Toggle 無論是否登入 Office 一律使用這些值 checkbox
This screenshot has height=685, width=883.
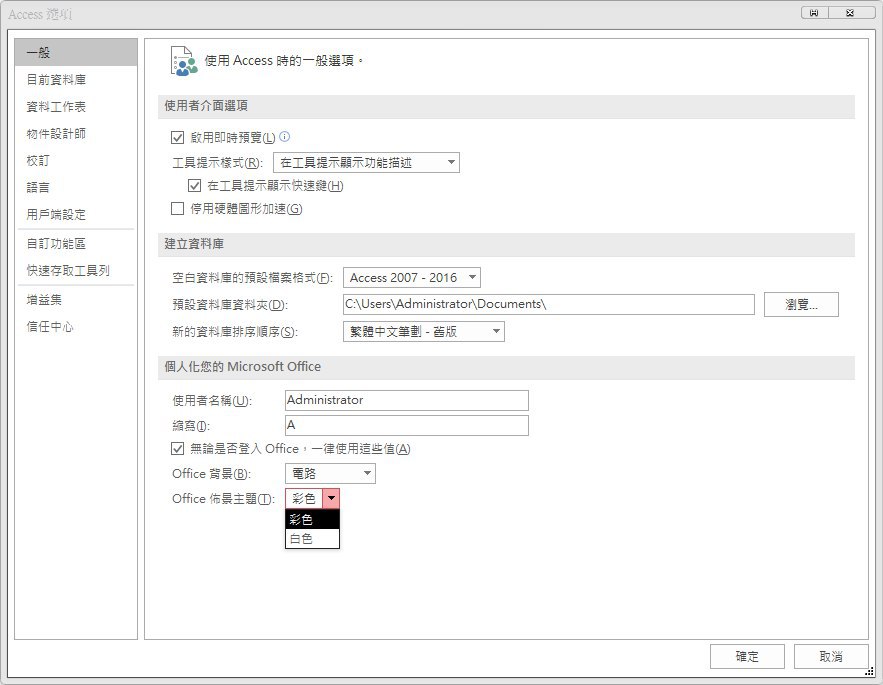click(x=177, y=448)
